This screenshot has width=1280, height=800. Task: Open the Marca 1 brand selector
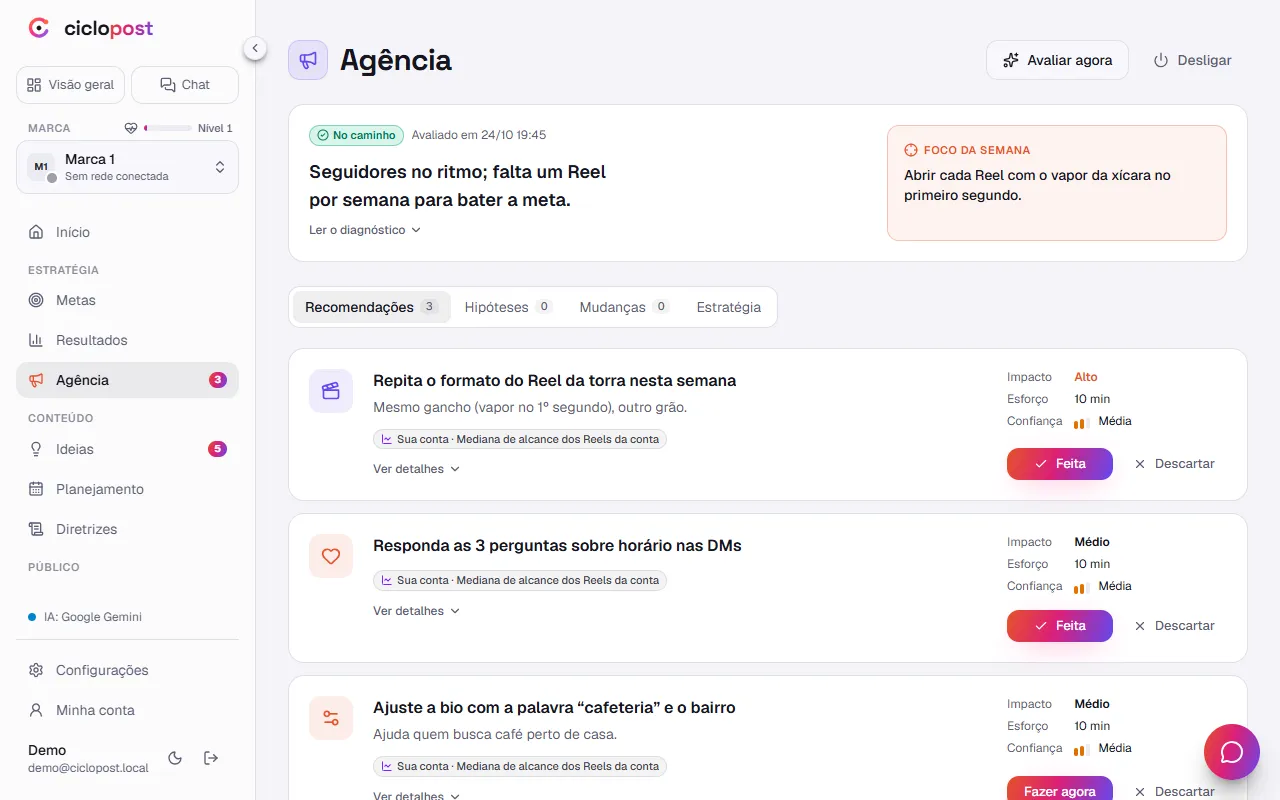[127, 167]
